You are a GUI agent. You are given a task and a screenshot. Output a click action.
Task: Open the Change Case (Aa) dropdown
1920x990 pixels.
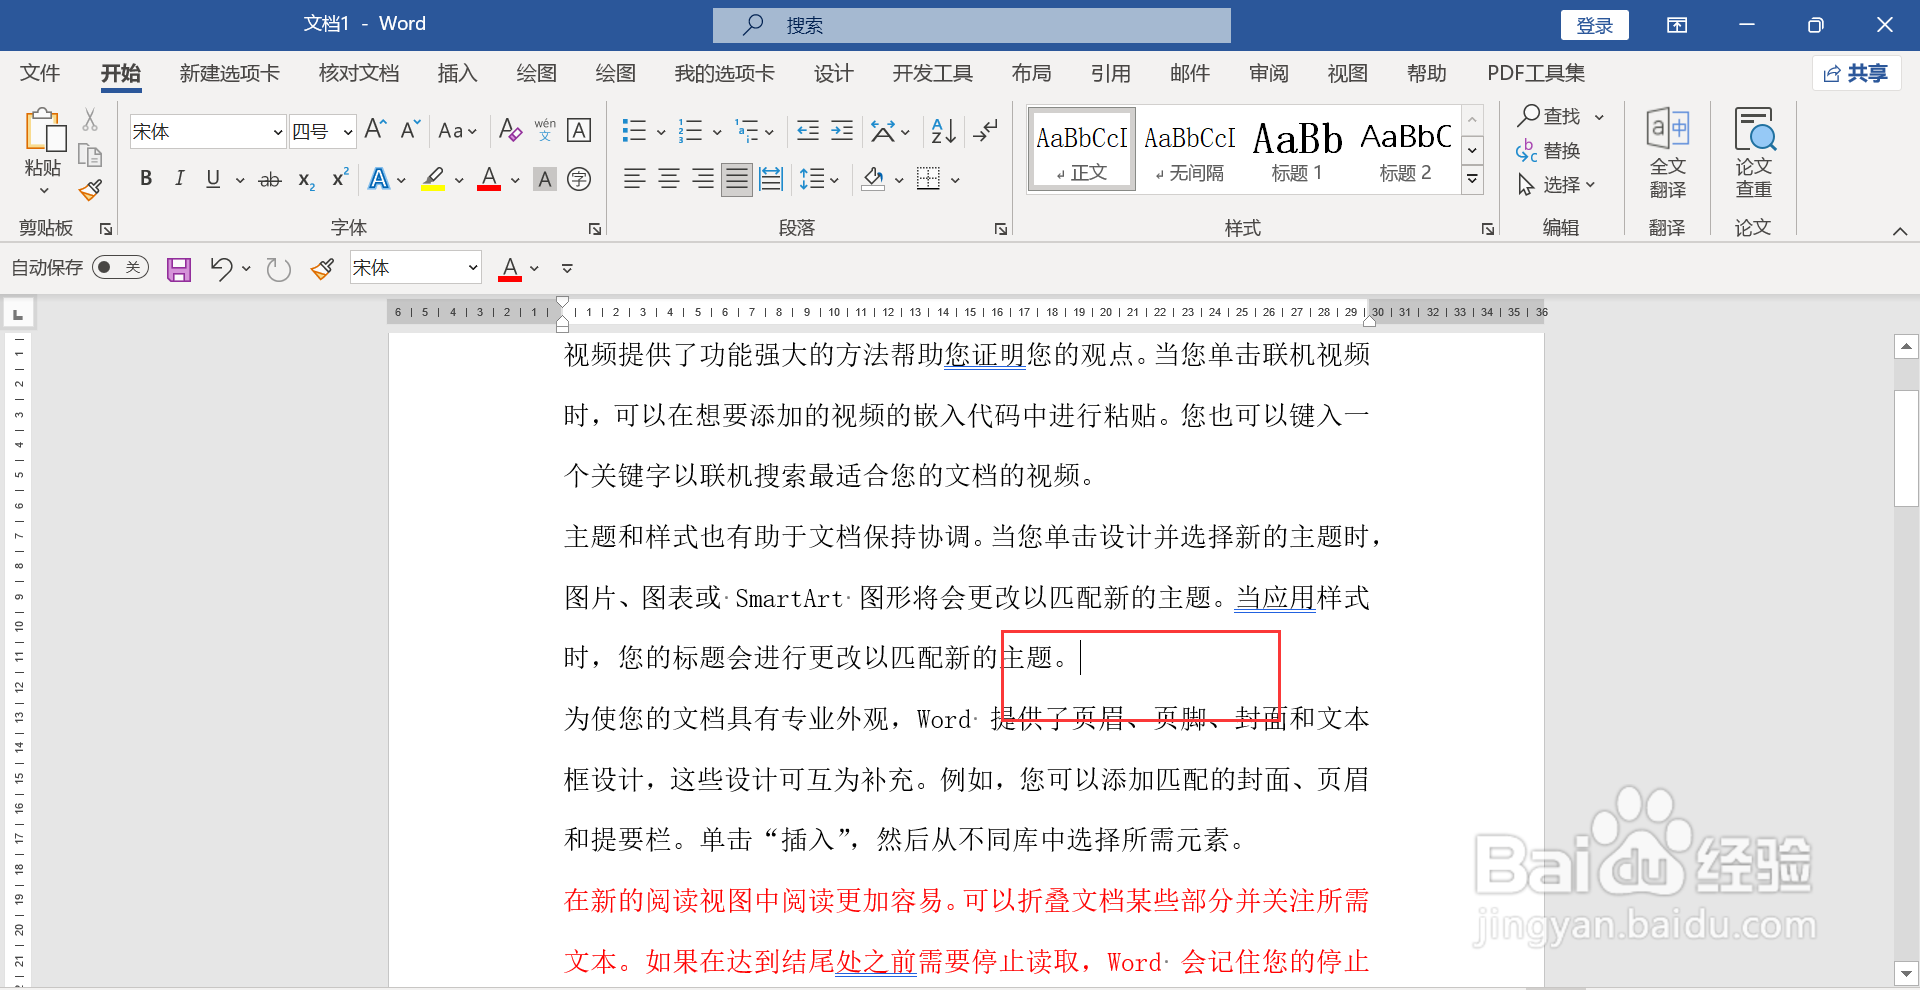(458, 131)
